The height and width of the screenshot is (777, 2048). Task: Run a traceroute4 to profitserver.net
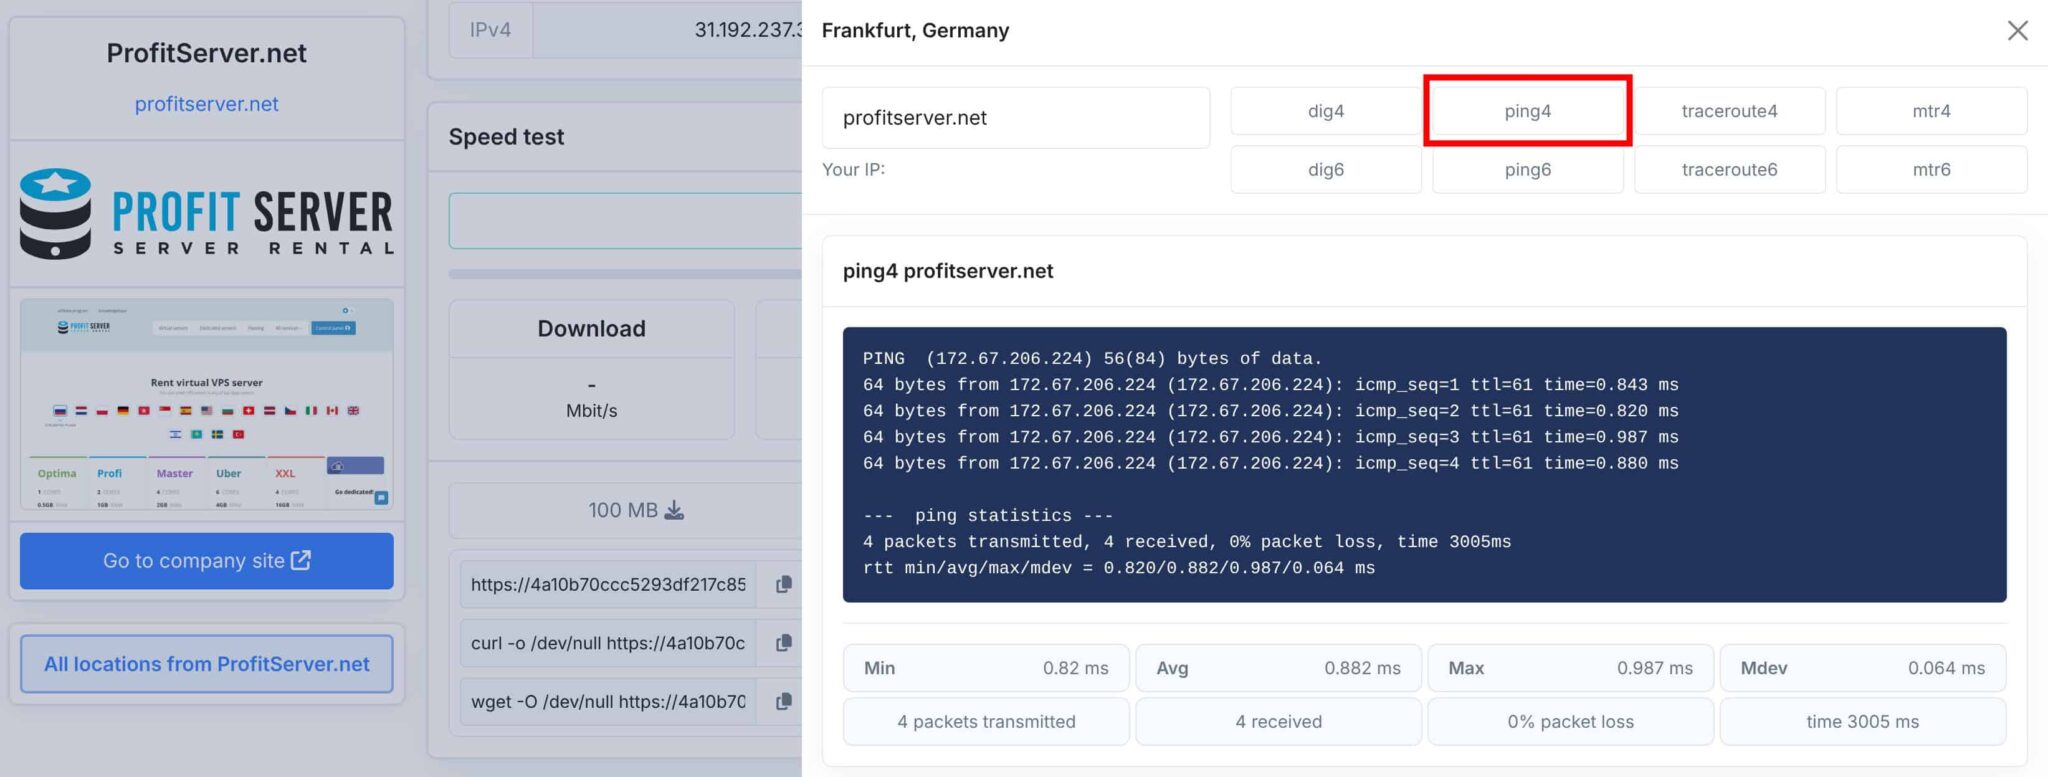1729,110
